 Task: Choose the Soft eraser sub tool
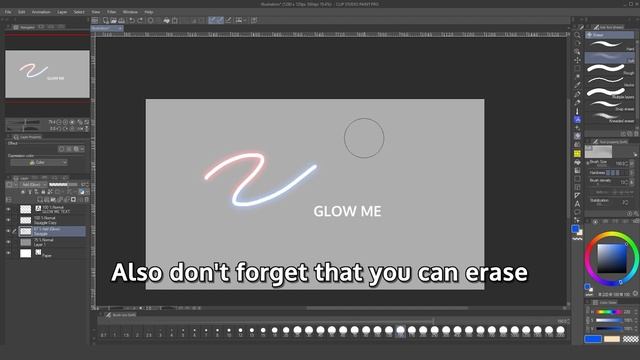coord(610,58)
